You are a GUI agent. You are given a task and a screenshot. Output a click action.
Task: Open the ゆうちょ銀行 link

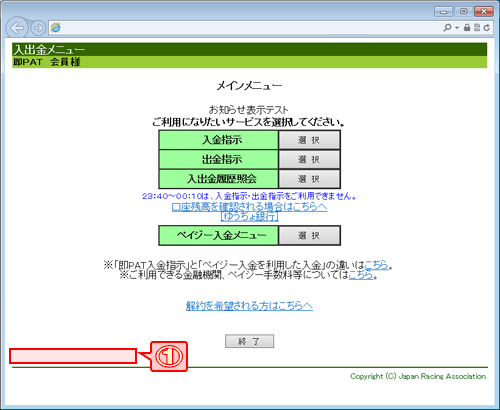(249, 217)
